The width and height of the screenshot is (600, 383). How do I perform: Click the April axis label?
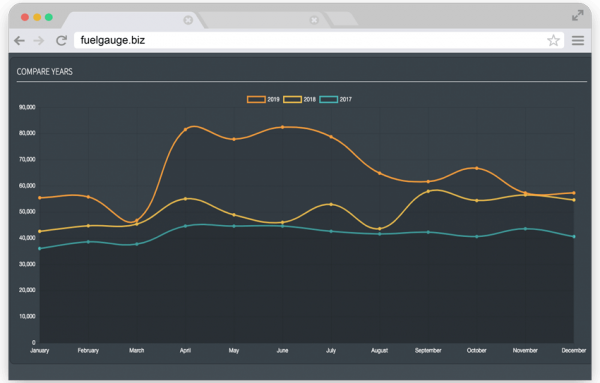[x=185, y=350]
